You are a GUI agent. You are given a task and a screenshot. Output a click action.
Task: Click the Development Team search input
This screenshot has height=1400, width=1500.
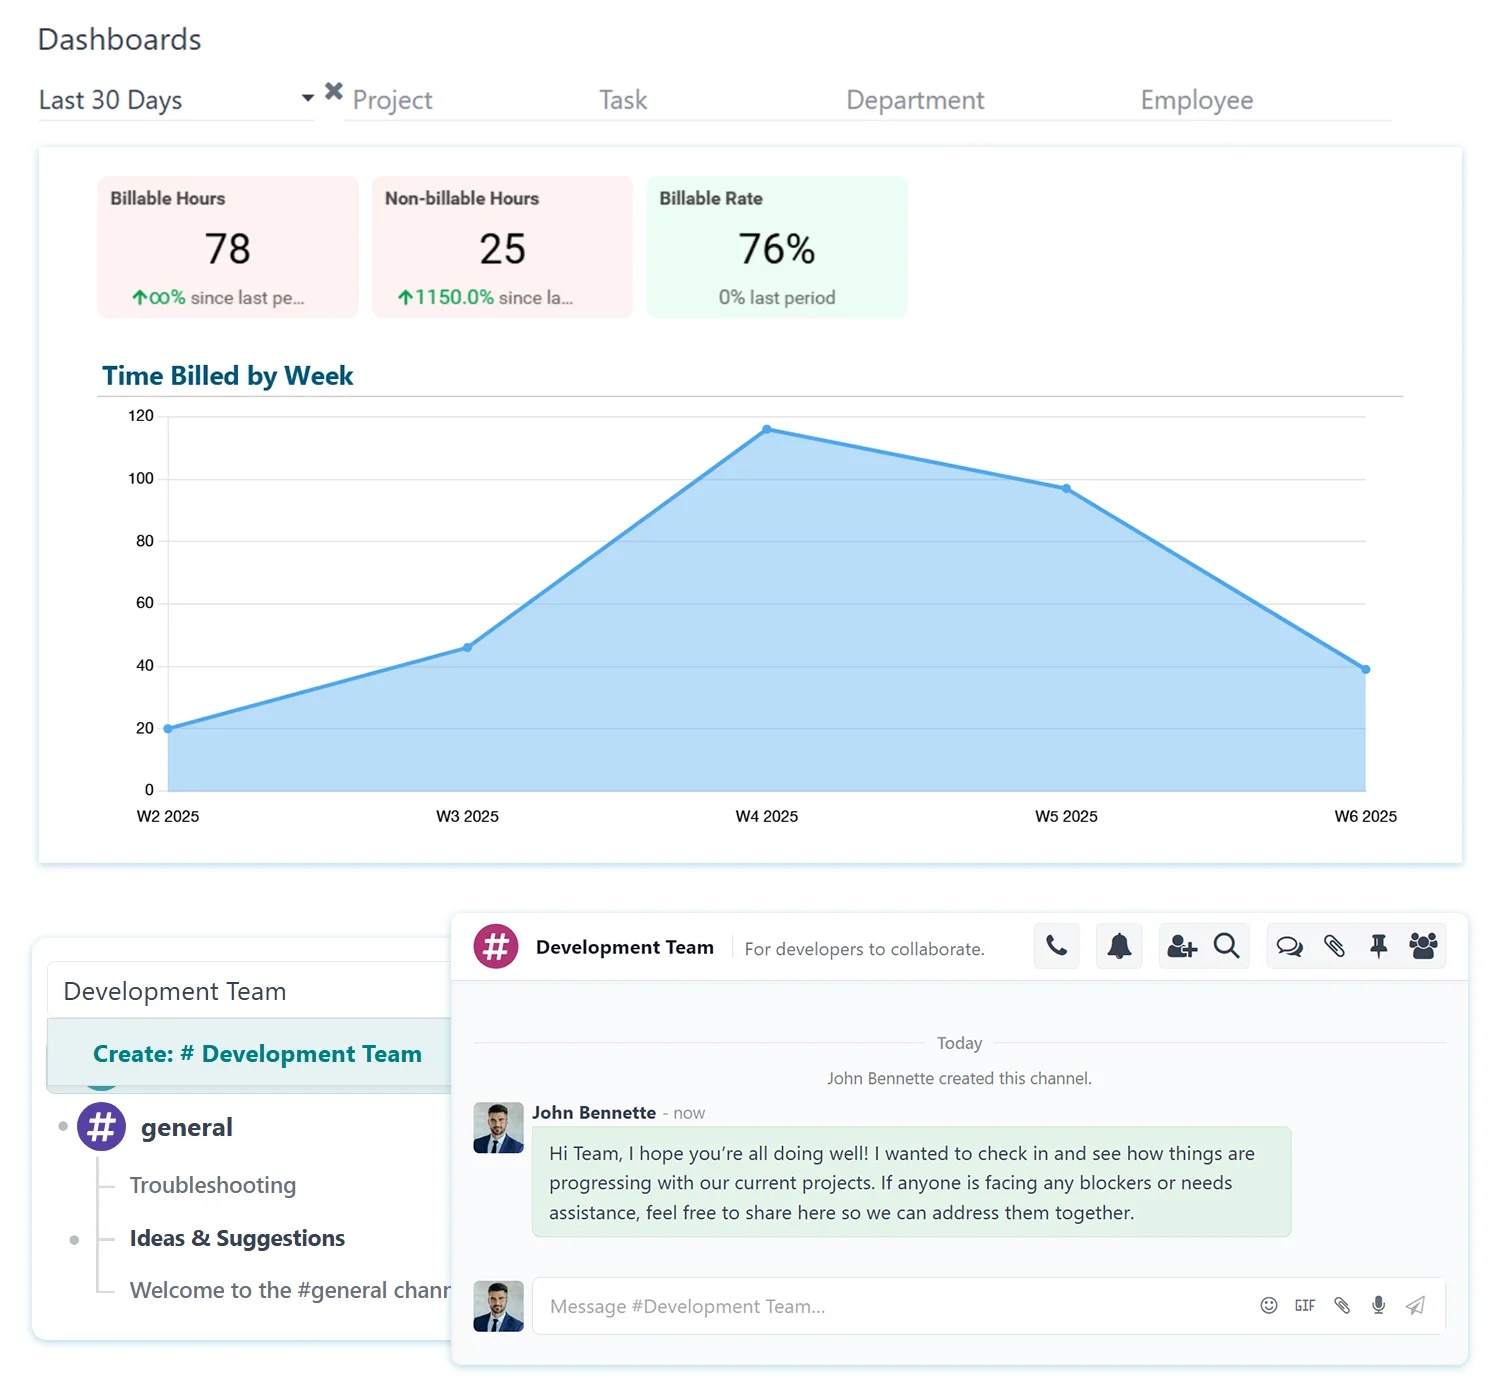click(x=250, y=991)
